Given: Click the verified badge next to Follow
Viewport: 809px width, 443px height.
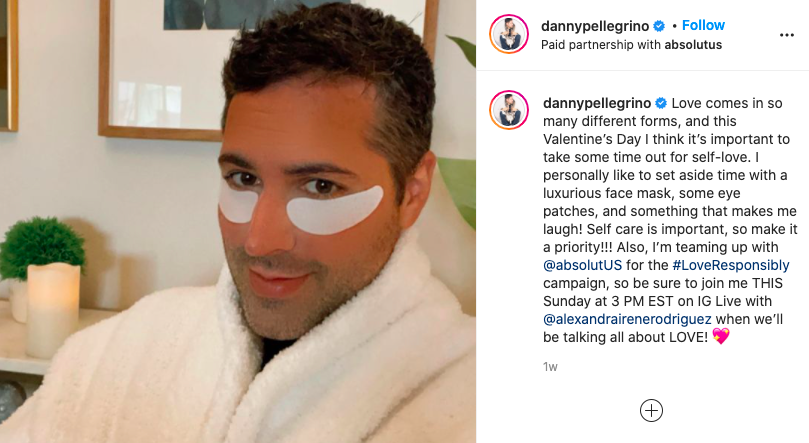Looking at the screenshot, I should (659, 26).
